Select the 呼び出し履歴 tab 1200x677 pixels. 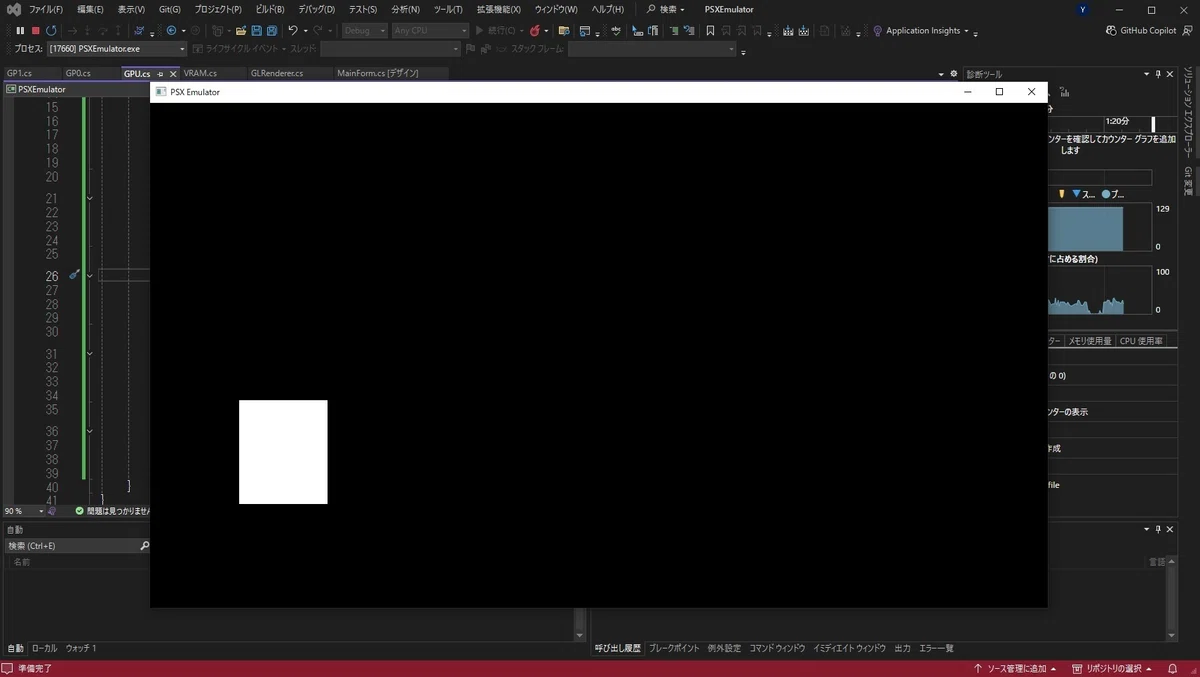tap(617, 648)
